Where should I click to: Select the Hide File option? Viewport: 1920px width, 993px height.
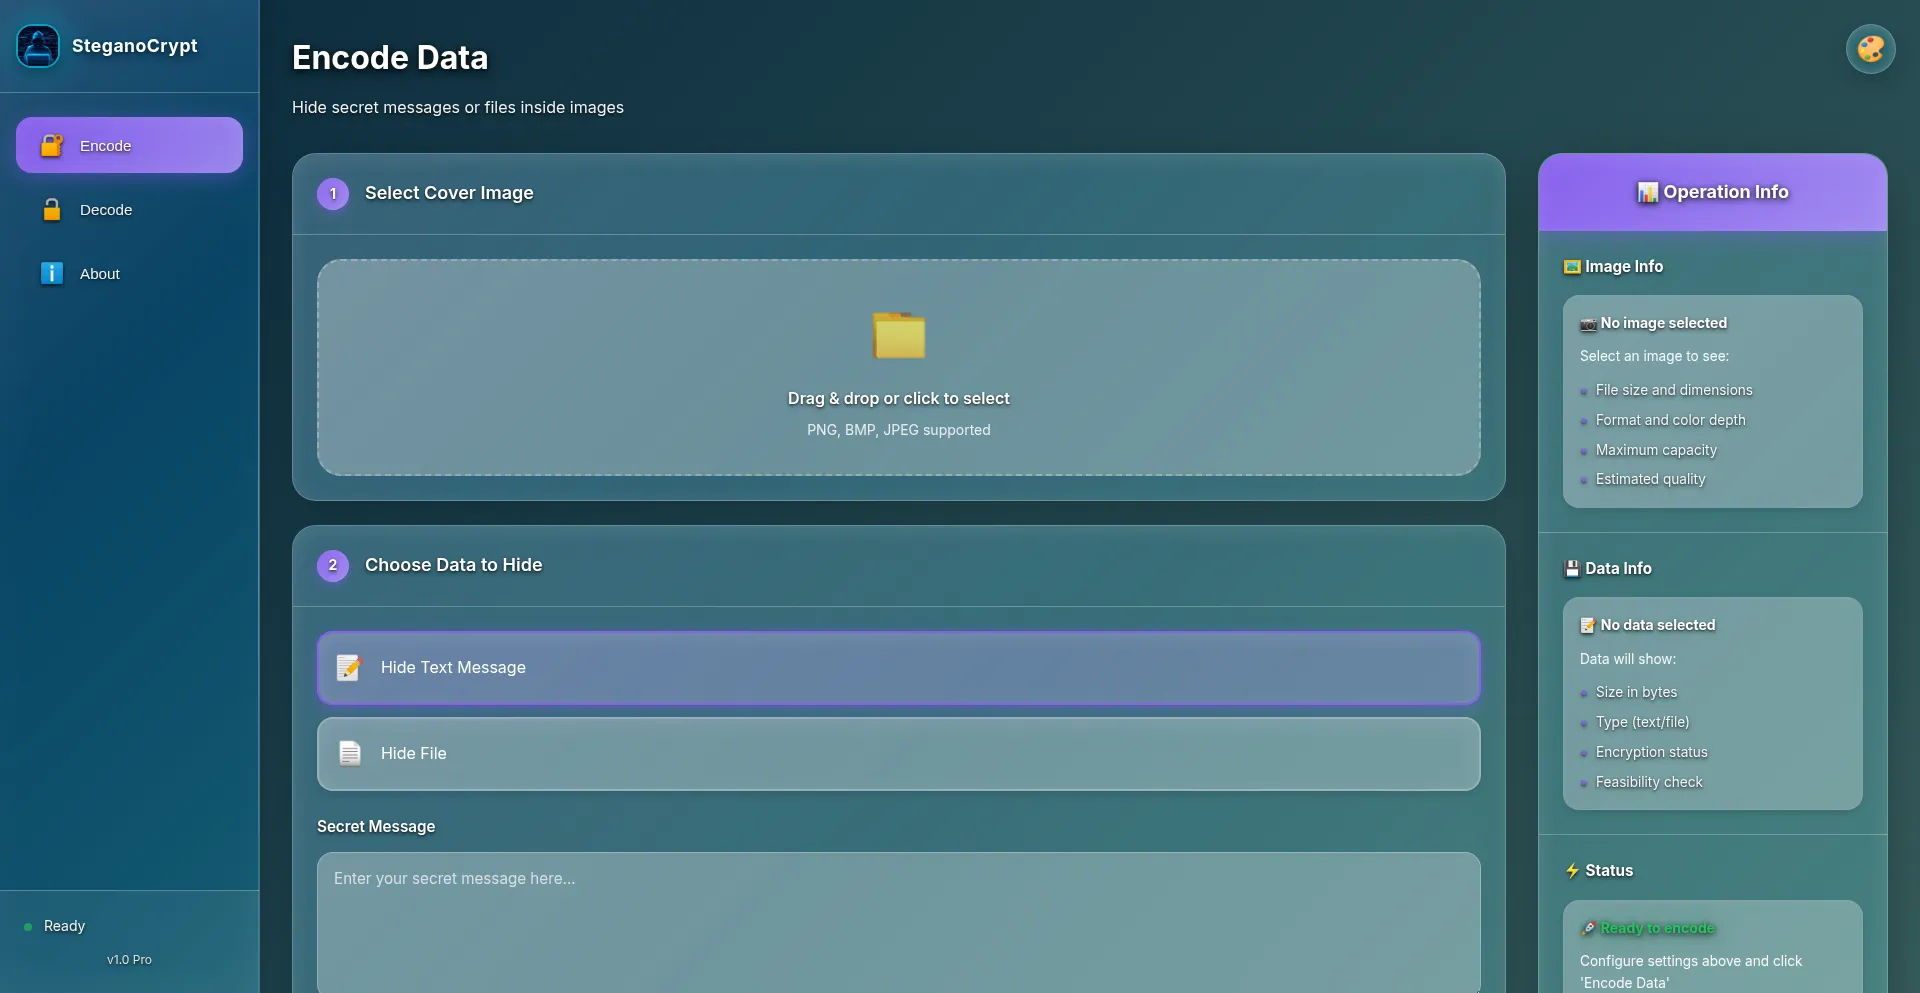(899, 754)
